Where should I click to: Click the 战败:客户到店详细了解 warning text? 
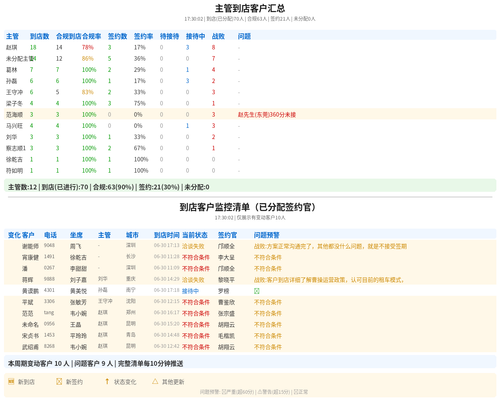coord(329,280)
